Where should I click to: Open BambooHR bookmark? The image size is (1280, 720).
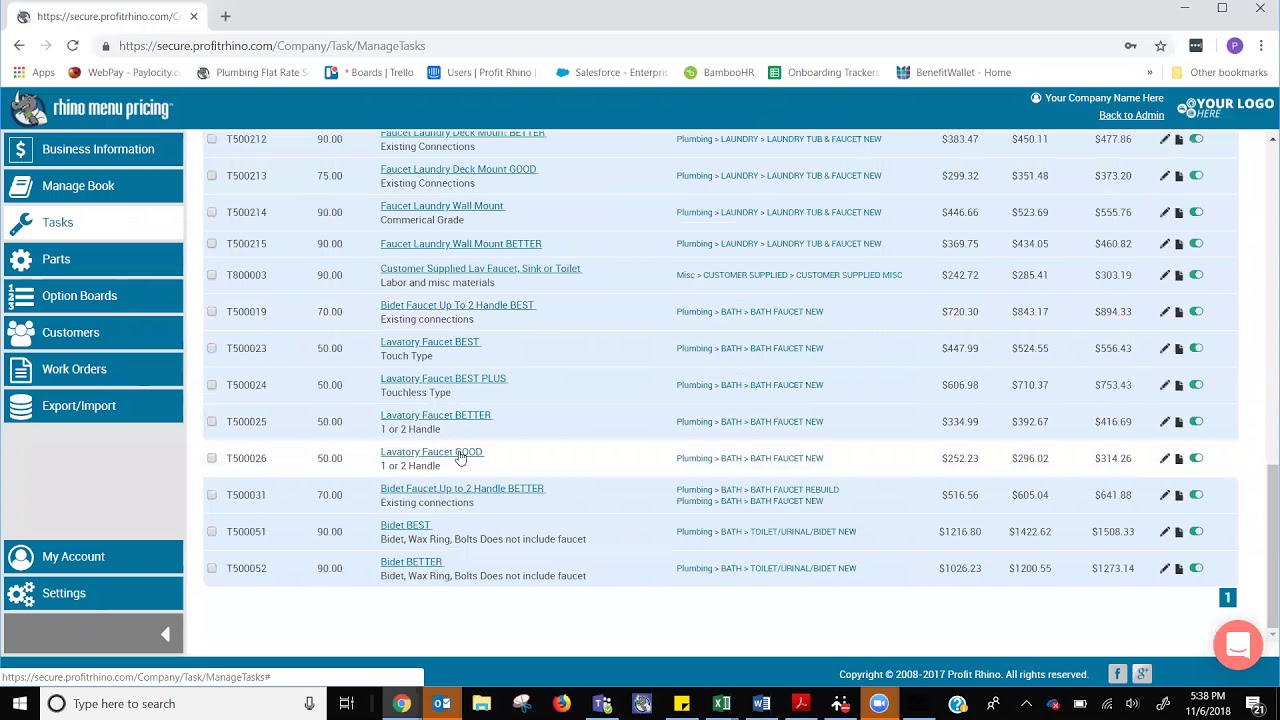[x=719, y=72]
